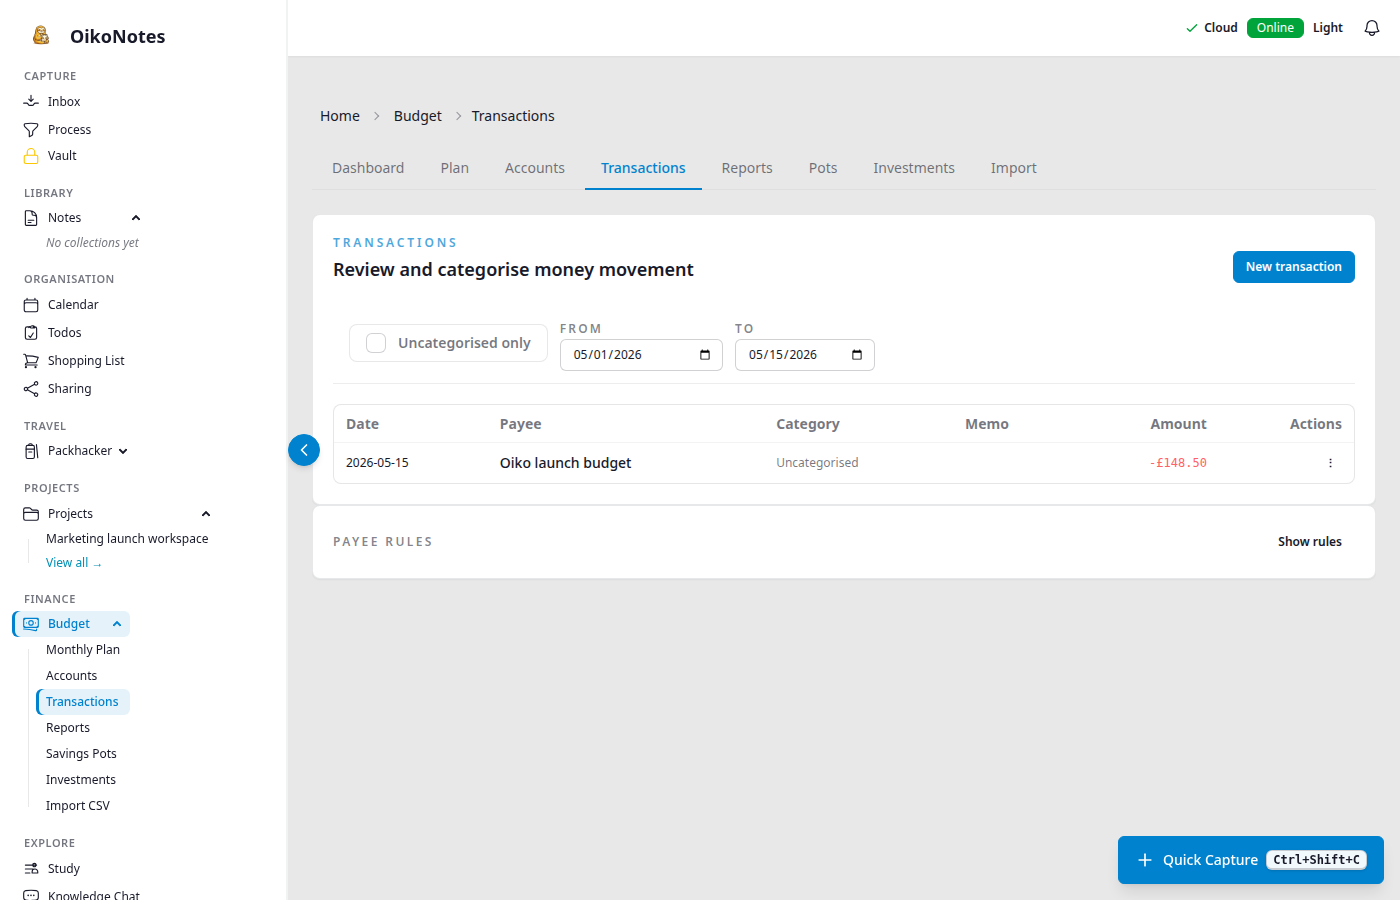Click the Study icon
Screen dimensions: 1400x900
[x=31, y=869]
